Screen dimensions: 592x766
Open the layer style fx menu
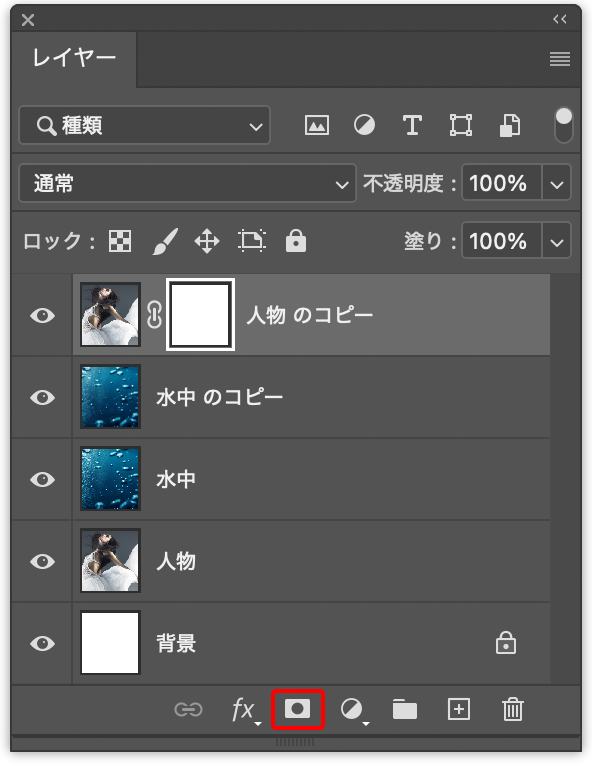pos(246,710)
